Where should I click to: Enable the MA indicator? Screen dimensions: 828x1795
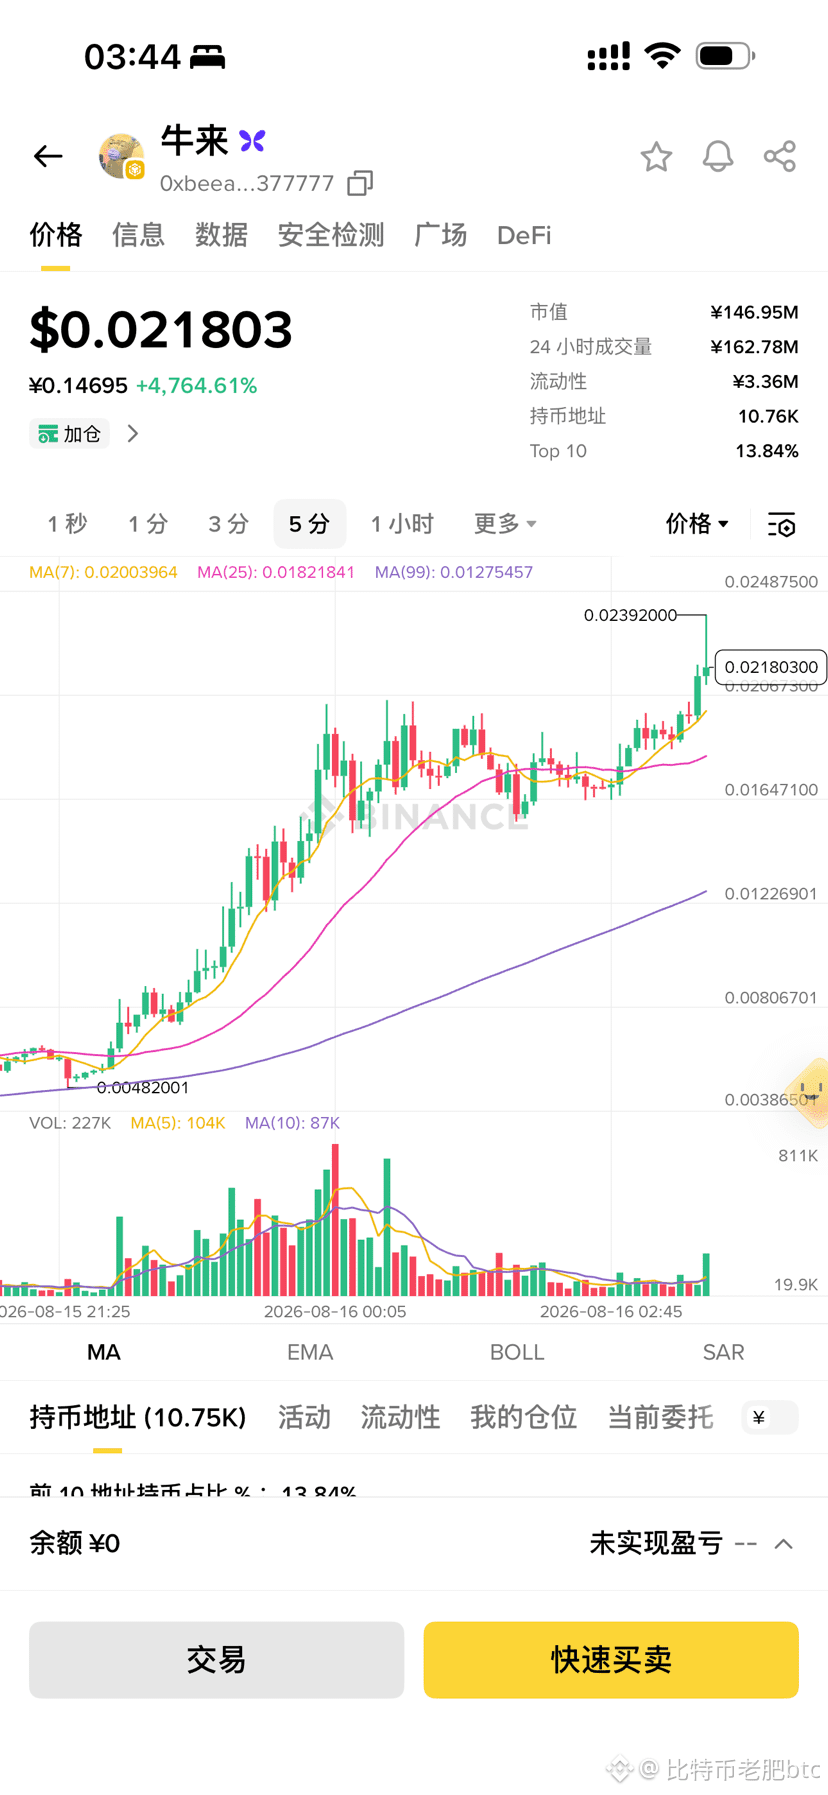[104, 1352]
